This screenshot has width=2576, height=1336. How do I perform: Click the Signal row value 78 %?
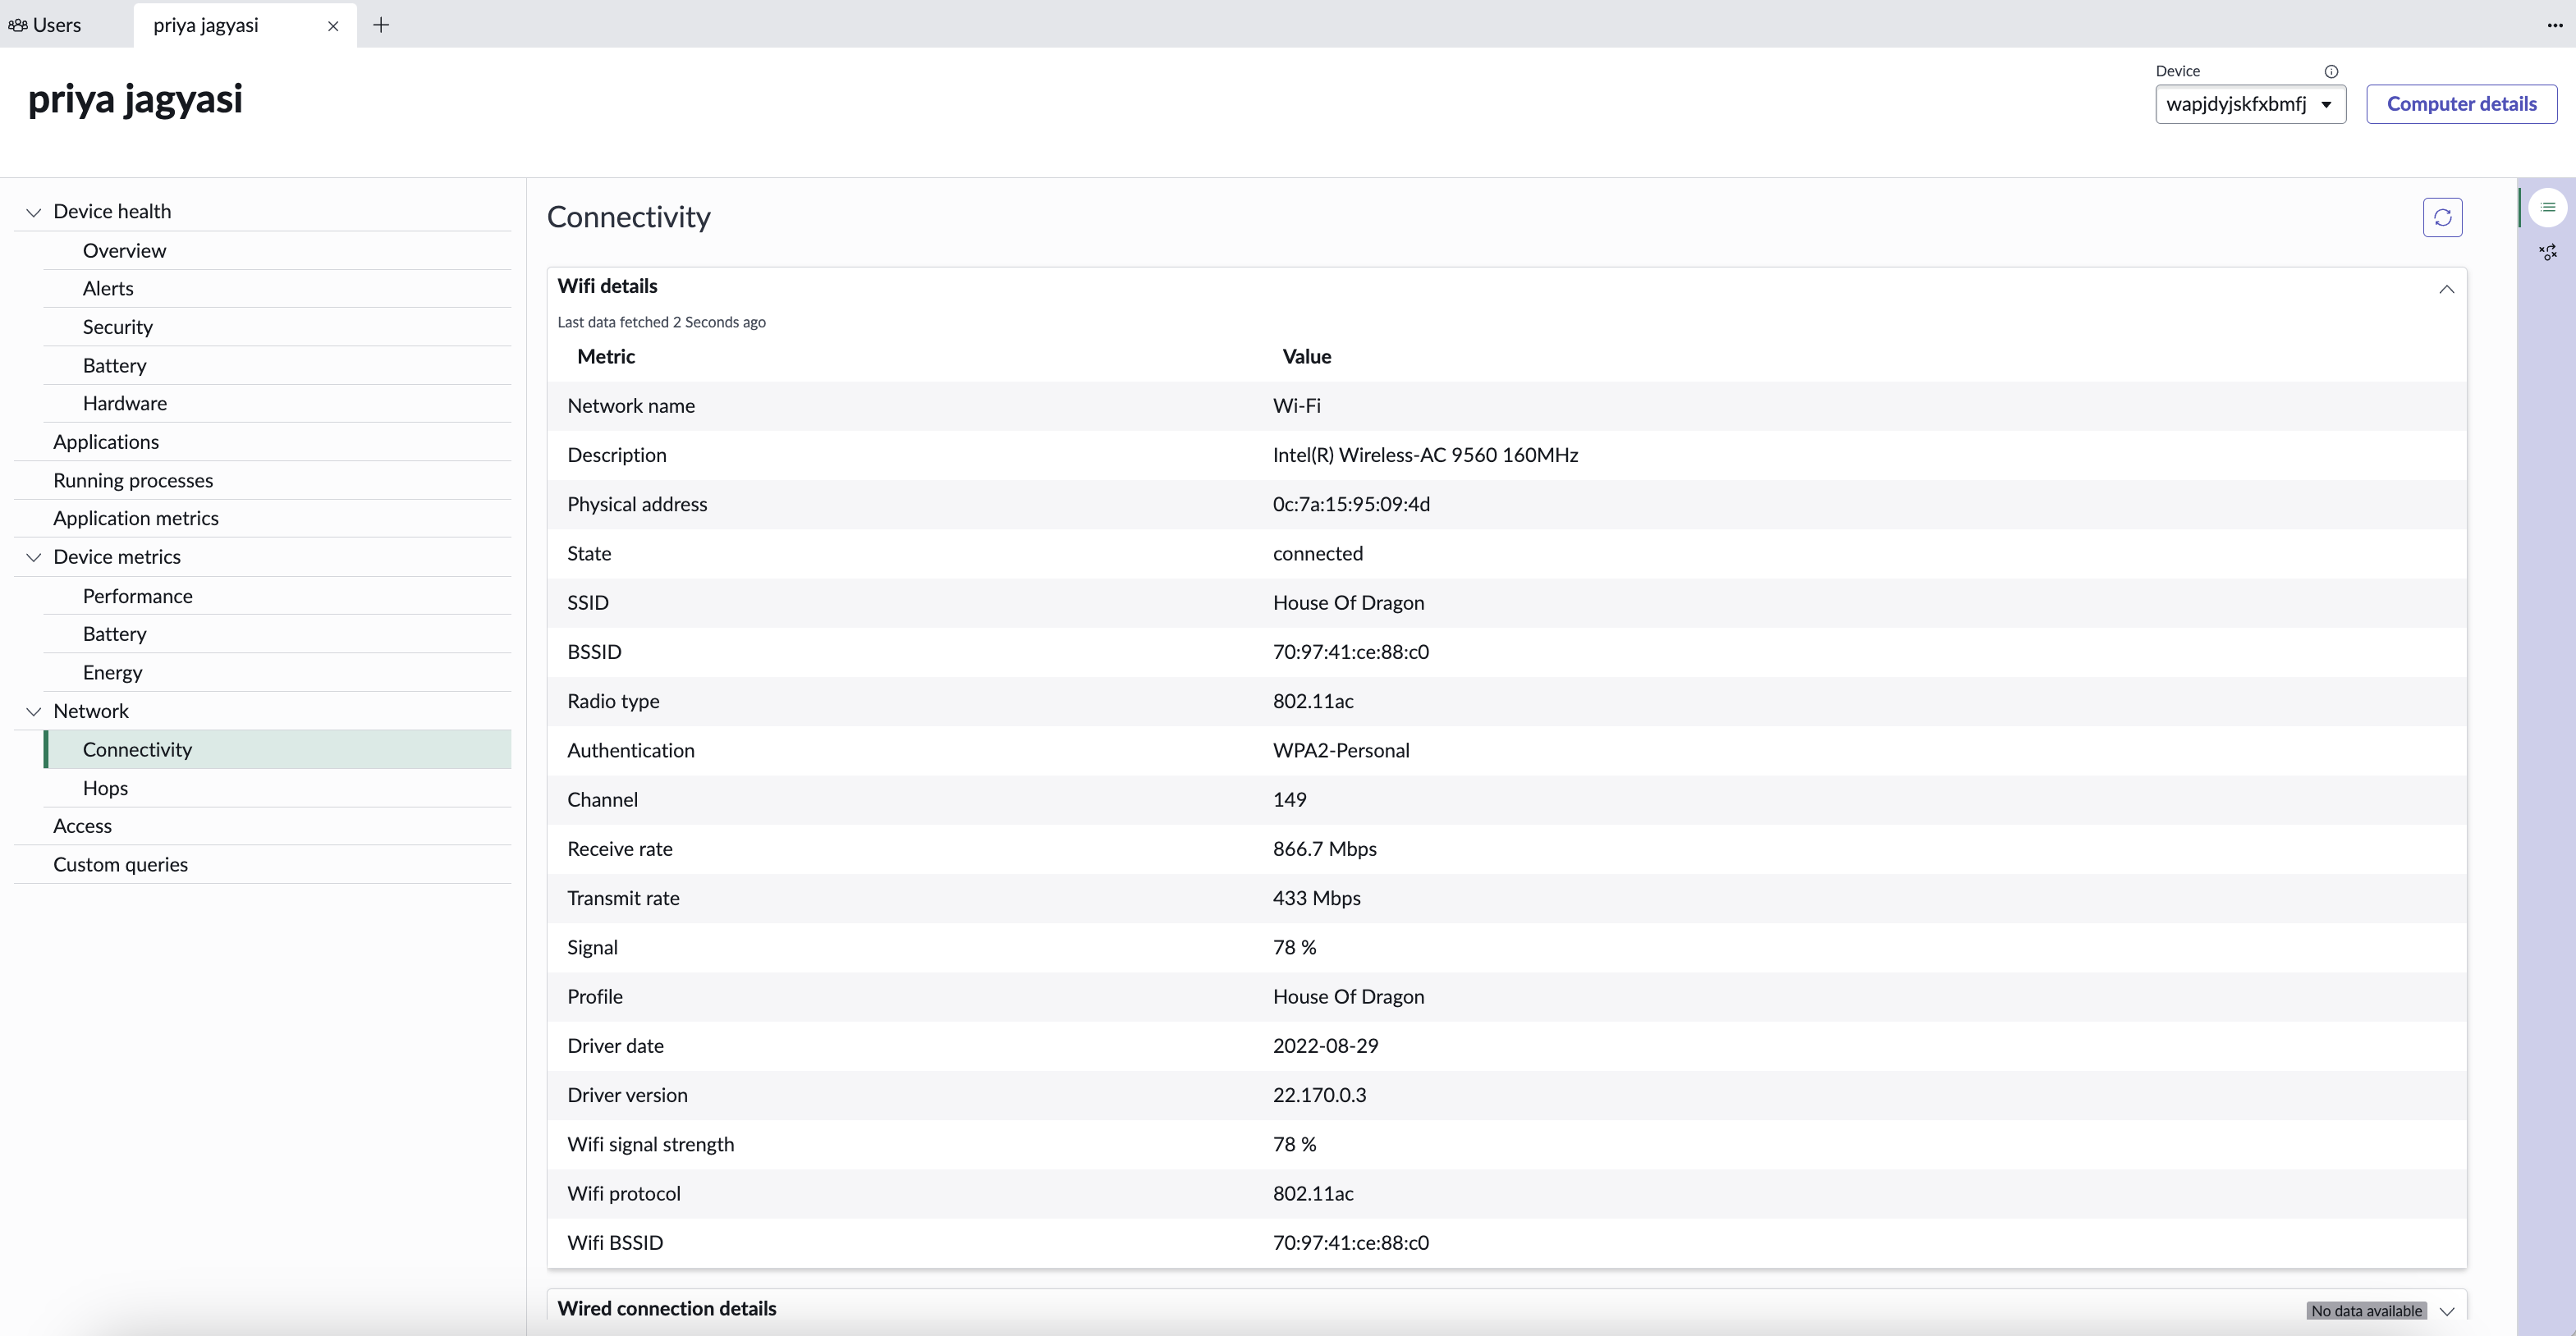point(1294,947)
